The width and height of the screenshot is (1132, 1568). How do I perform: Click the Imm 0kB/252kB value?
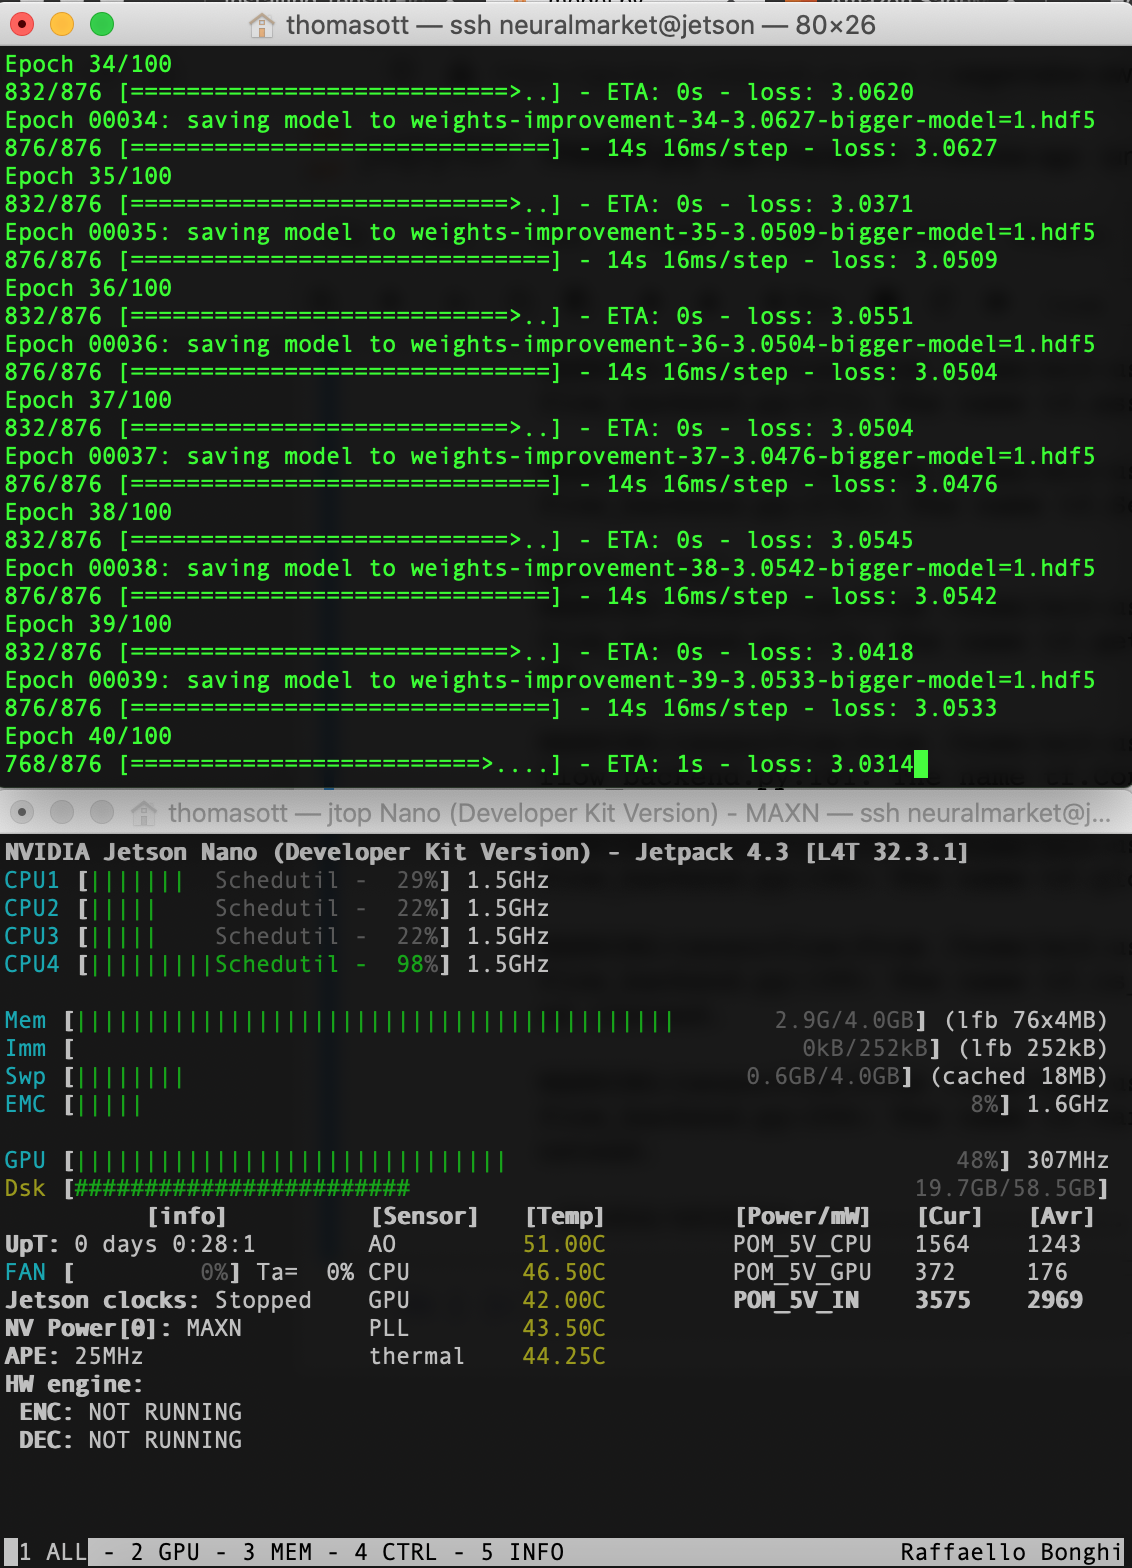point(865,1048)
